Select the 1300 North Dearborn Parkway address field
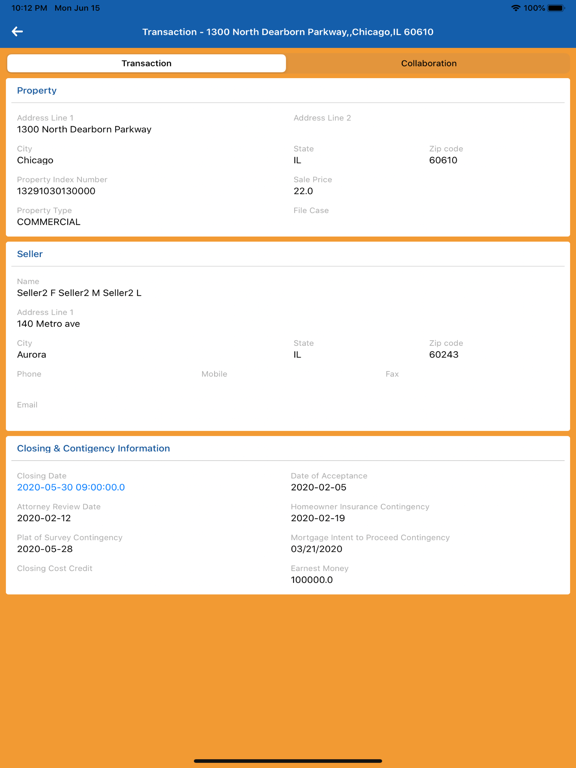The height and width of the screenshot is (768, 576). pyautogui.click(x=84, y=129)
